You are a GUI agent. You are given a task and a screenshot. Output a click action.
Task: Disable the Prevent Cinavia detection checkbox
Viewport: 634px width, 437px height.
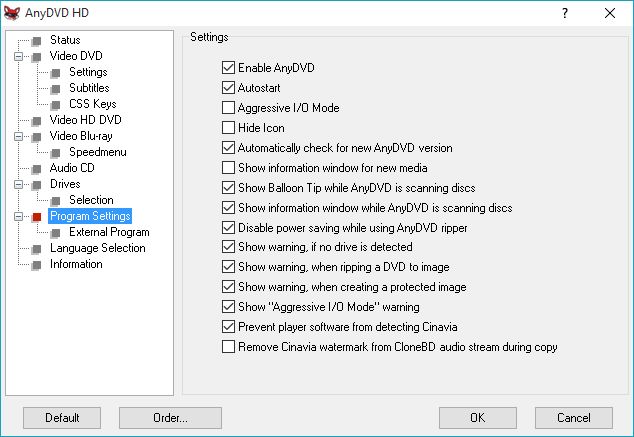(228, 327)
